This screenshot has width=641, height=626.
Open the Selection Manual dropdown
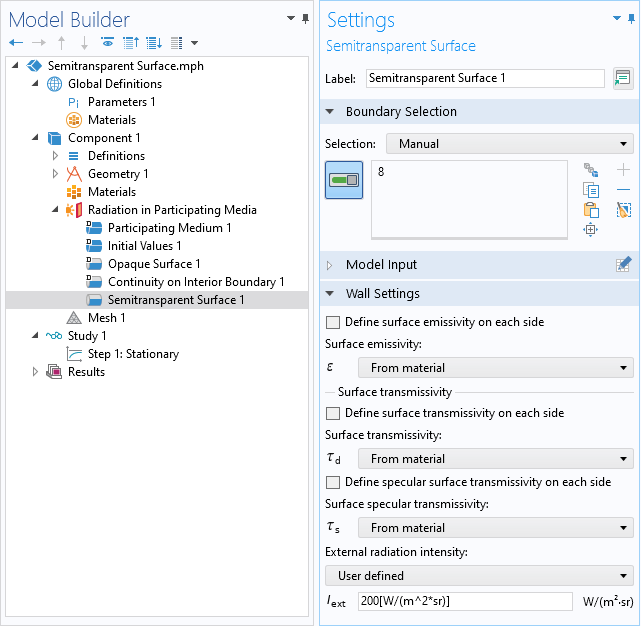coord(509,144)
